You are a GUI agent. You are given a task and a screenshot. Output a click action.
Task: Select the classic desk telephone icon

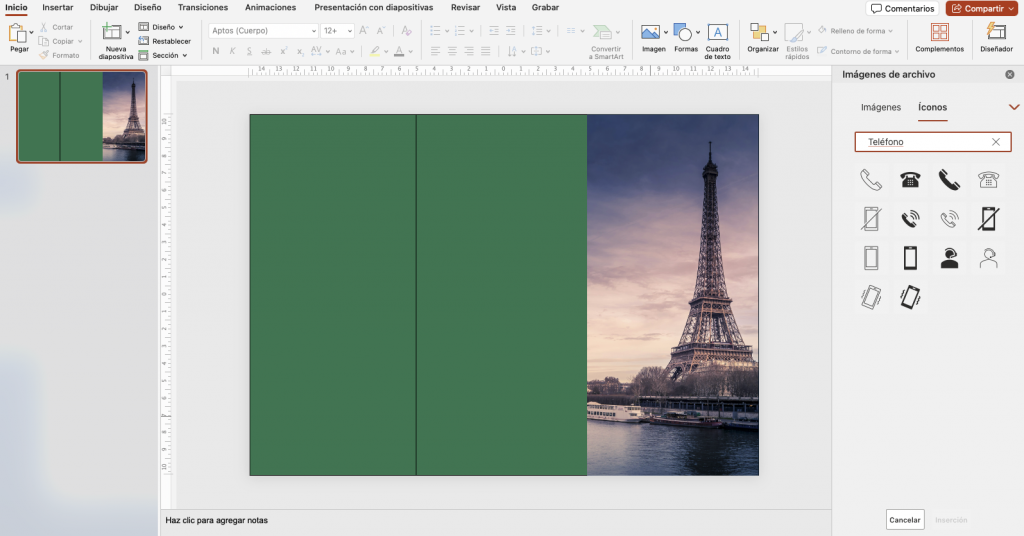910,180
